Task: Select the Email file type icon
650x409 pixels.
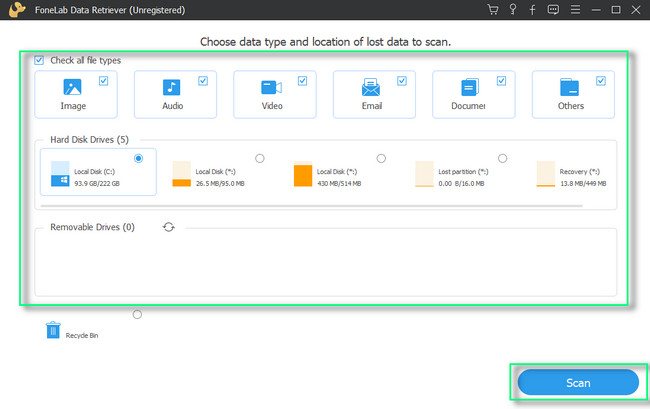Action: tap(371, 87)
